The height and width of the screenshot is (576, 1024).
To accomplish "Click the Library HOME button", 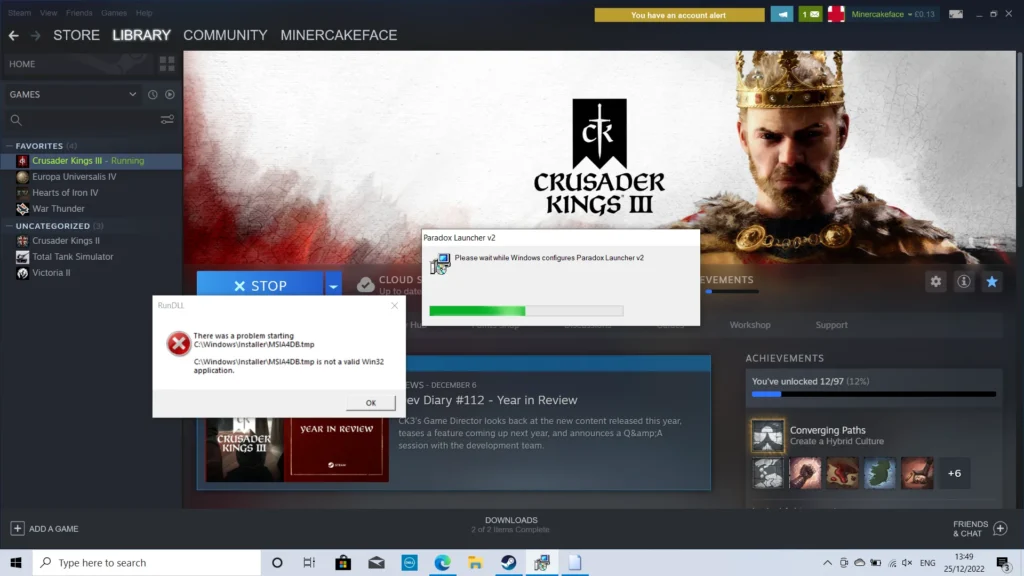I will click(22, 64).
